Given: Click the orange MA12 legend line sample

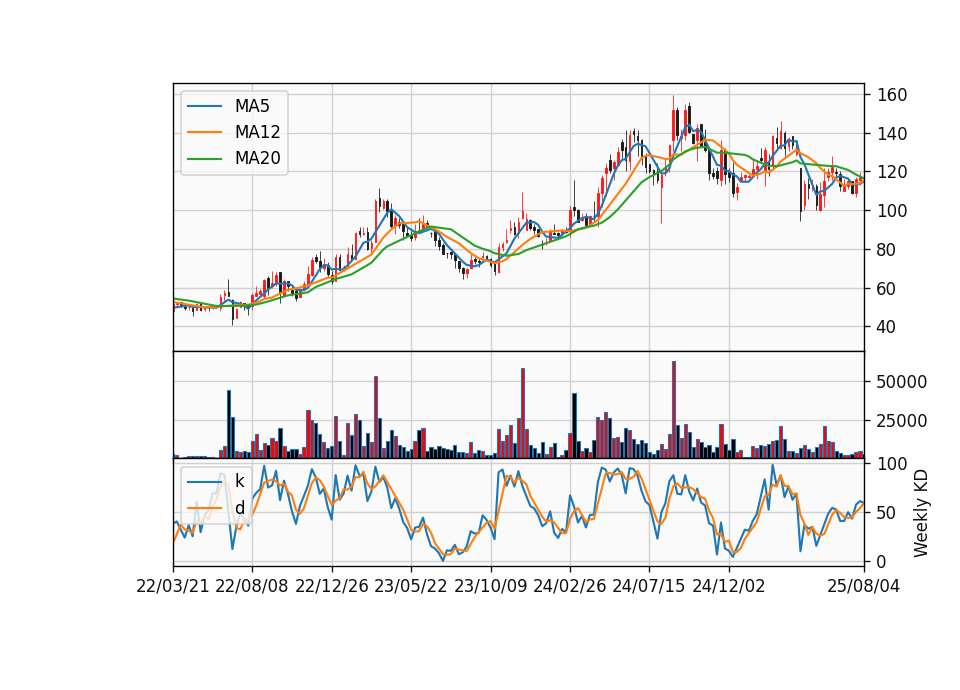Looking at the screenshot, I should [204, 132].
